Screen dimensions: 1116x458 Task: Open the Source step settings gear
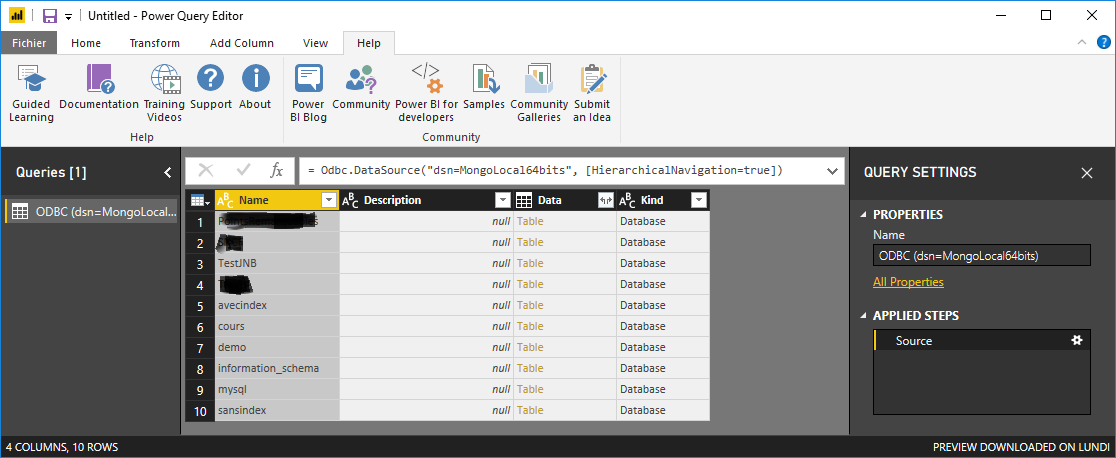1077,340
